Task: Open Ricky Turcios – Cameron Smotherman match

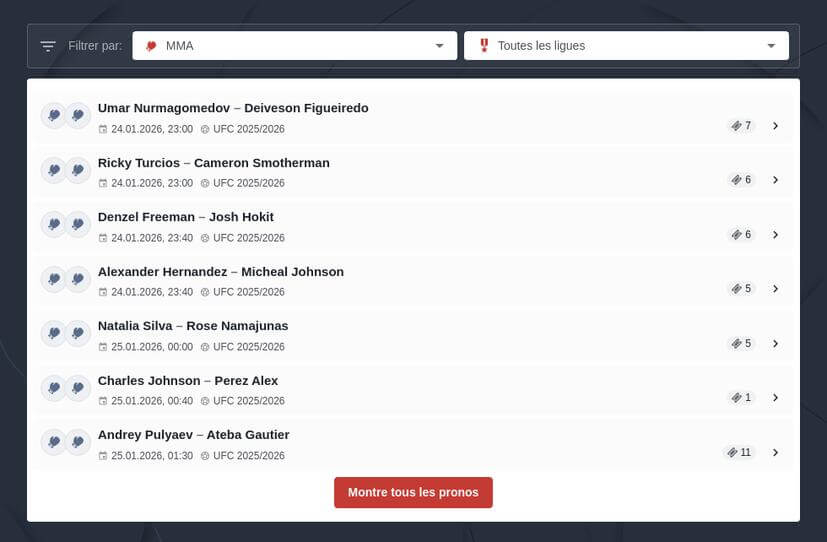Action: pos(213,163)
